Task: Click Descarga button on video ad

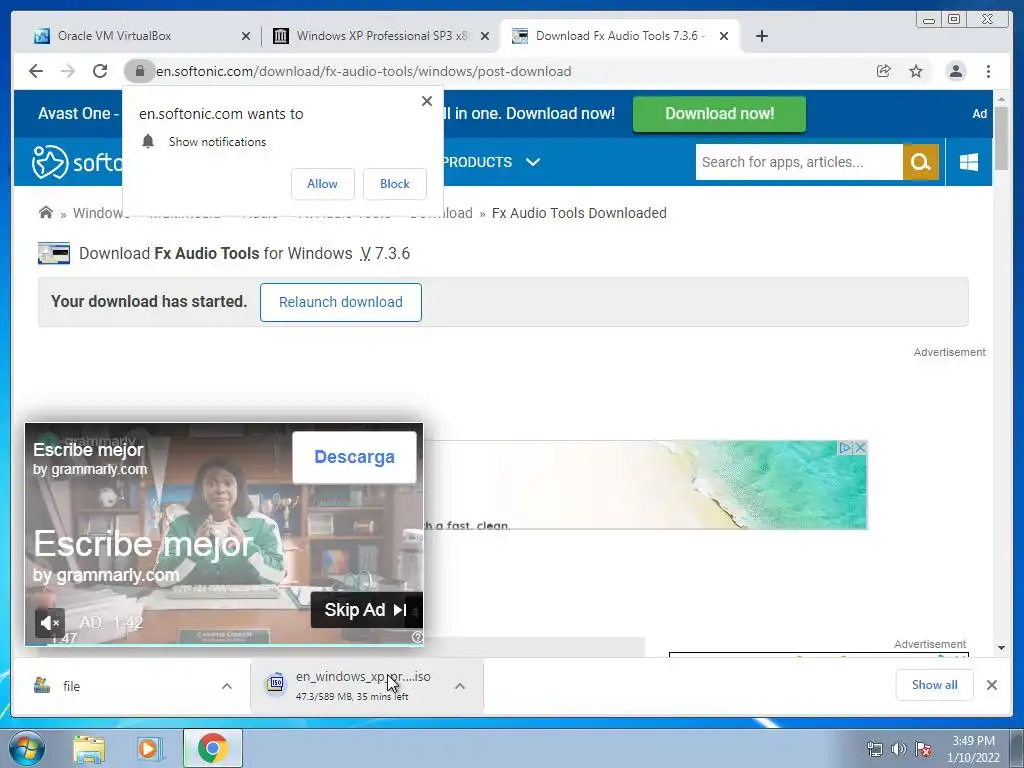Action: 354,457
